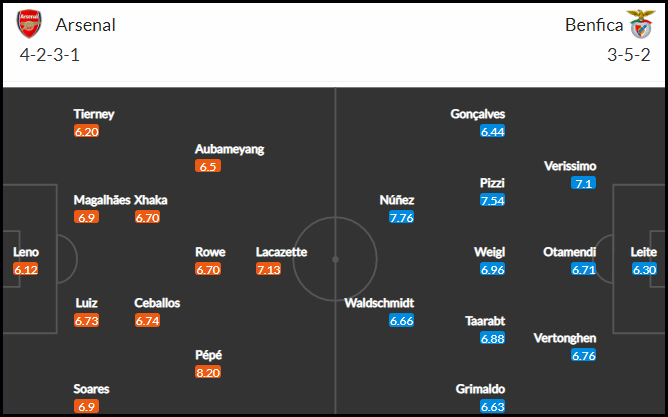Image resolution: width=668 pixels, height=417 pixels.
Task: Click the Arsenal club crest icon
Action: pos(29,24)
